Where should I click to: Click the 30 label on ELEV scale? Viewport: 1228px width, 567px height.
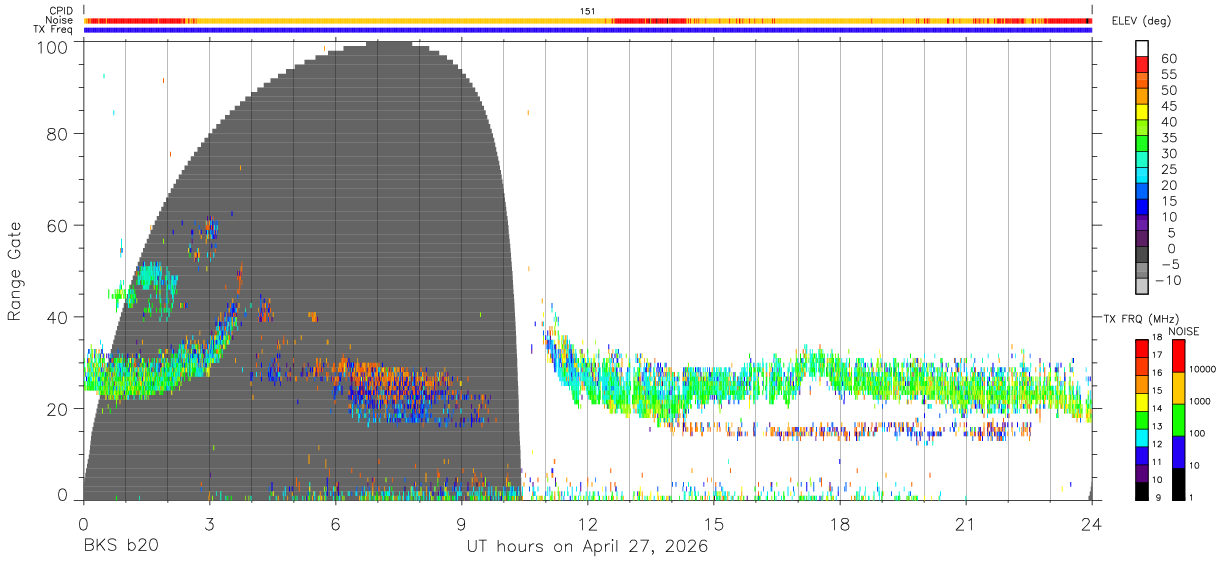pyautogui.click(x=1170, y=153)
